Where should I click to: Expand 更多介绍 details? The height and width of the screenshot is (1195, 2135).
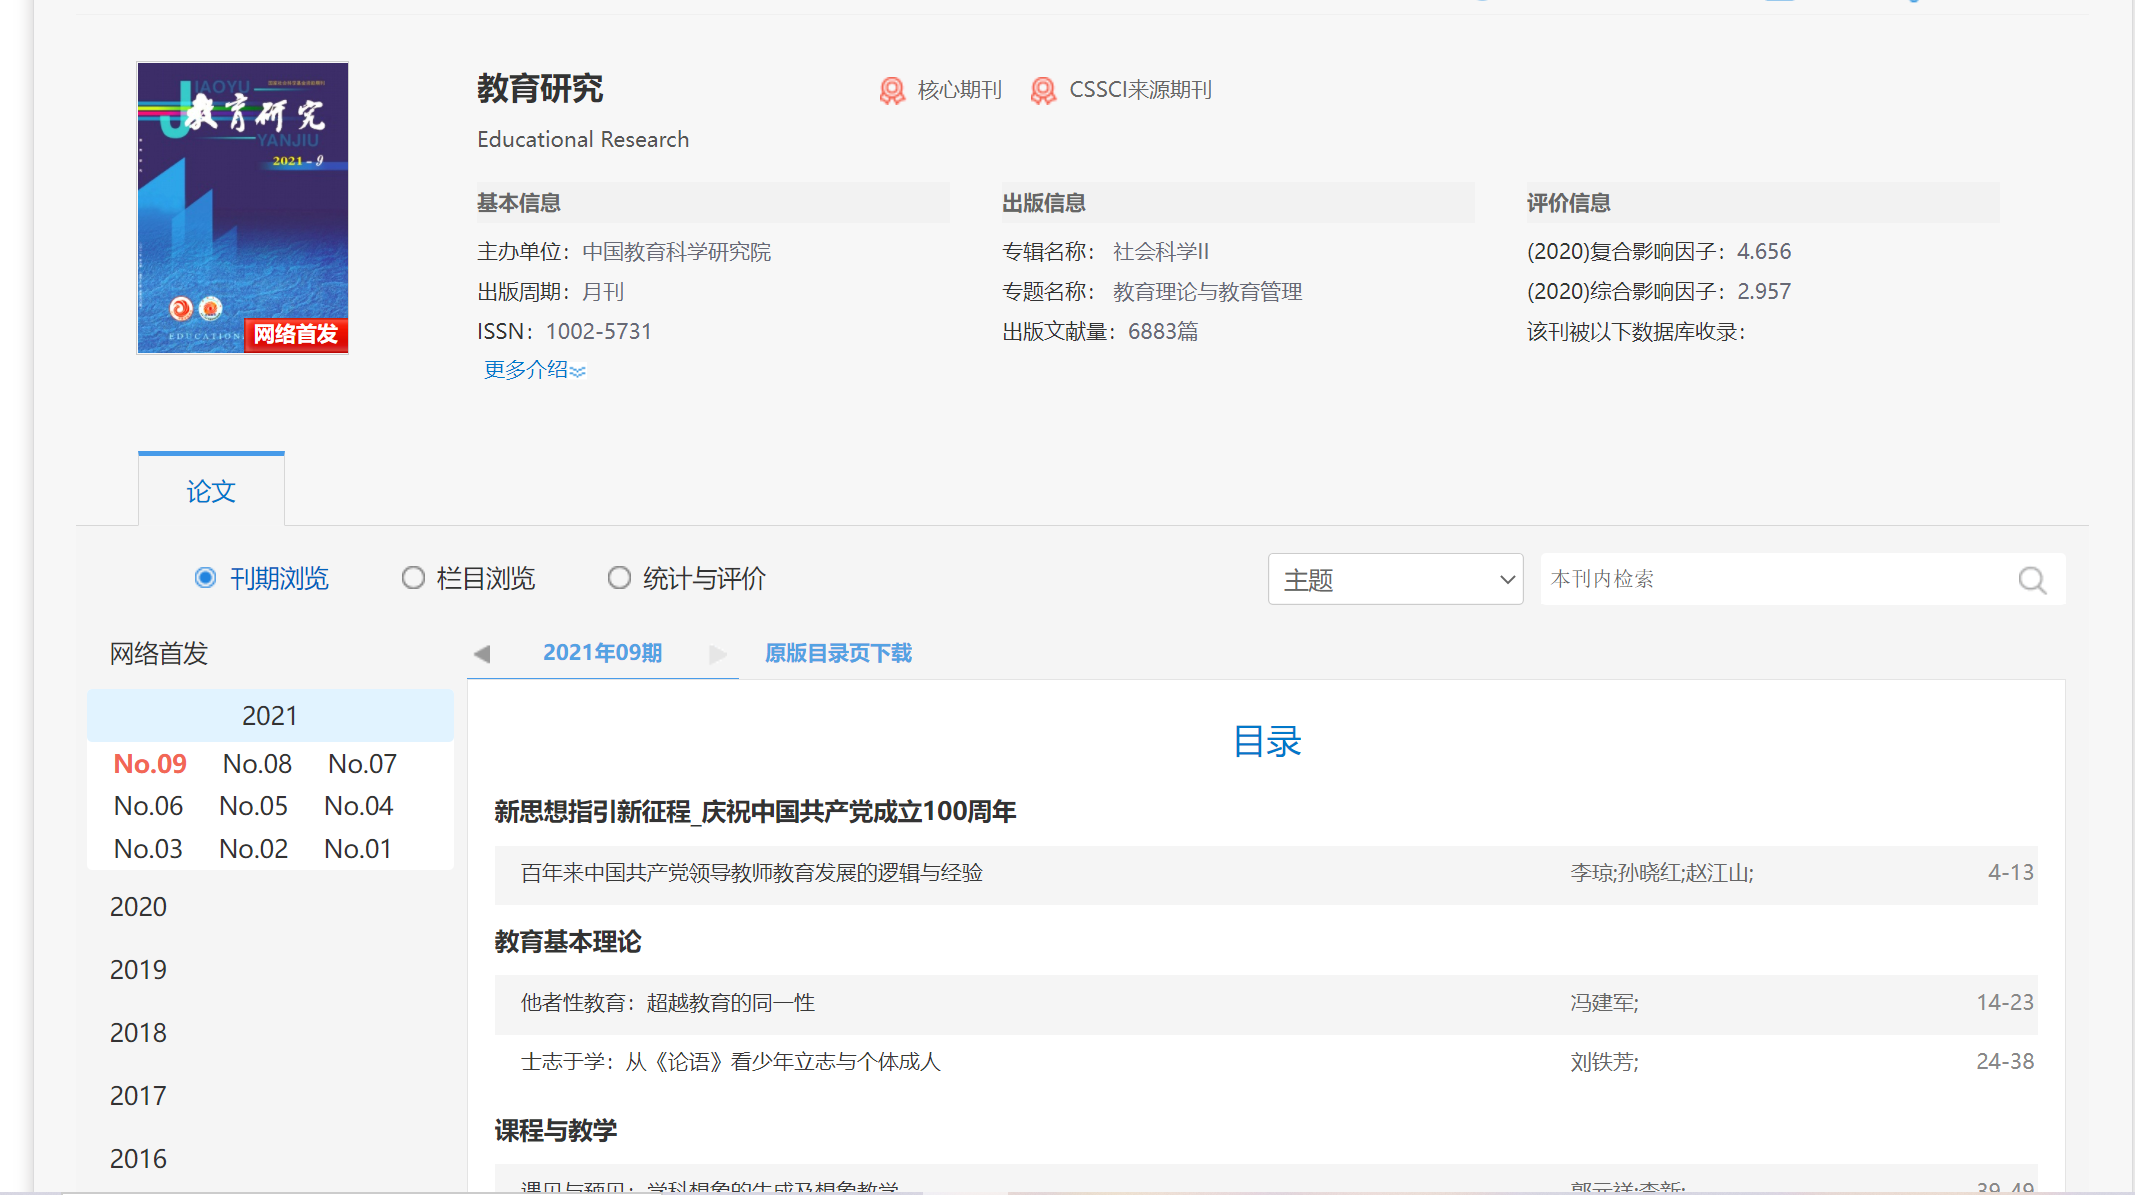click(x=534, y=370)
